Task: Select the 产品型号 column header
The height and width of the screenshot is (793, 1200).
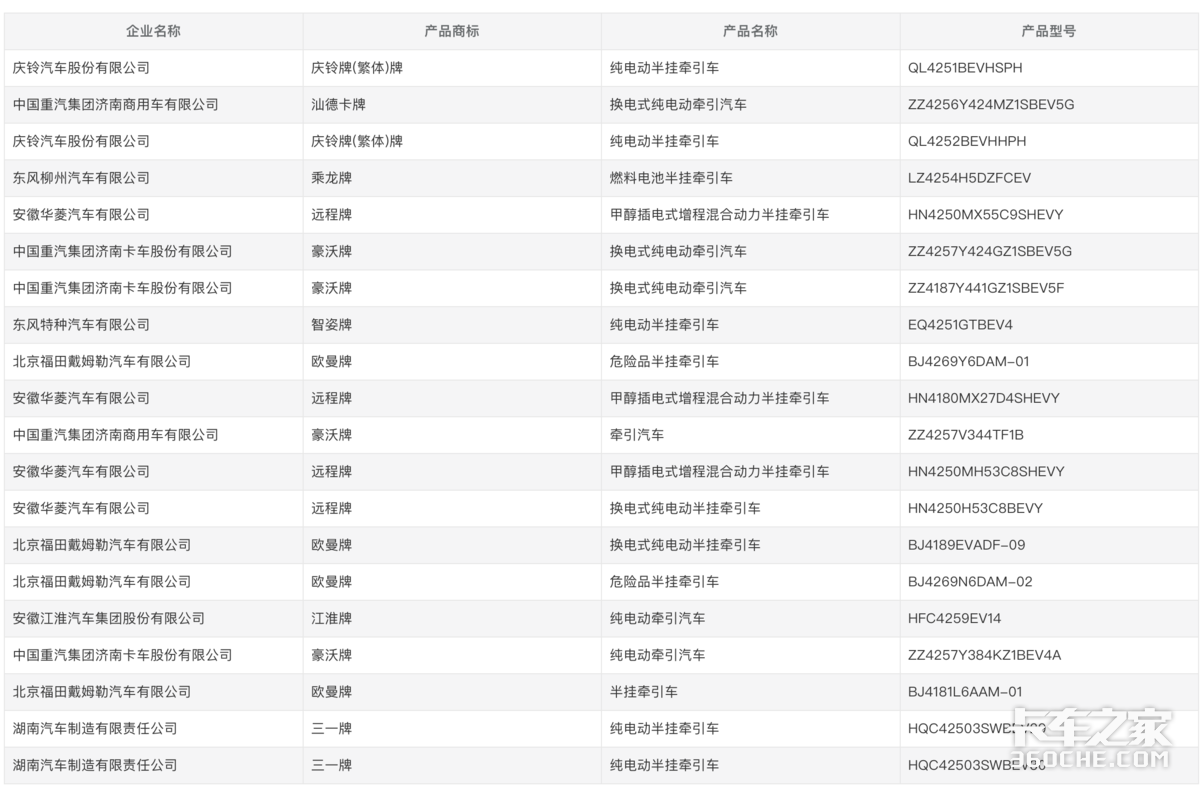Action: click(1048, 31)
